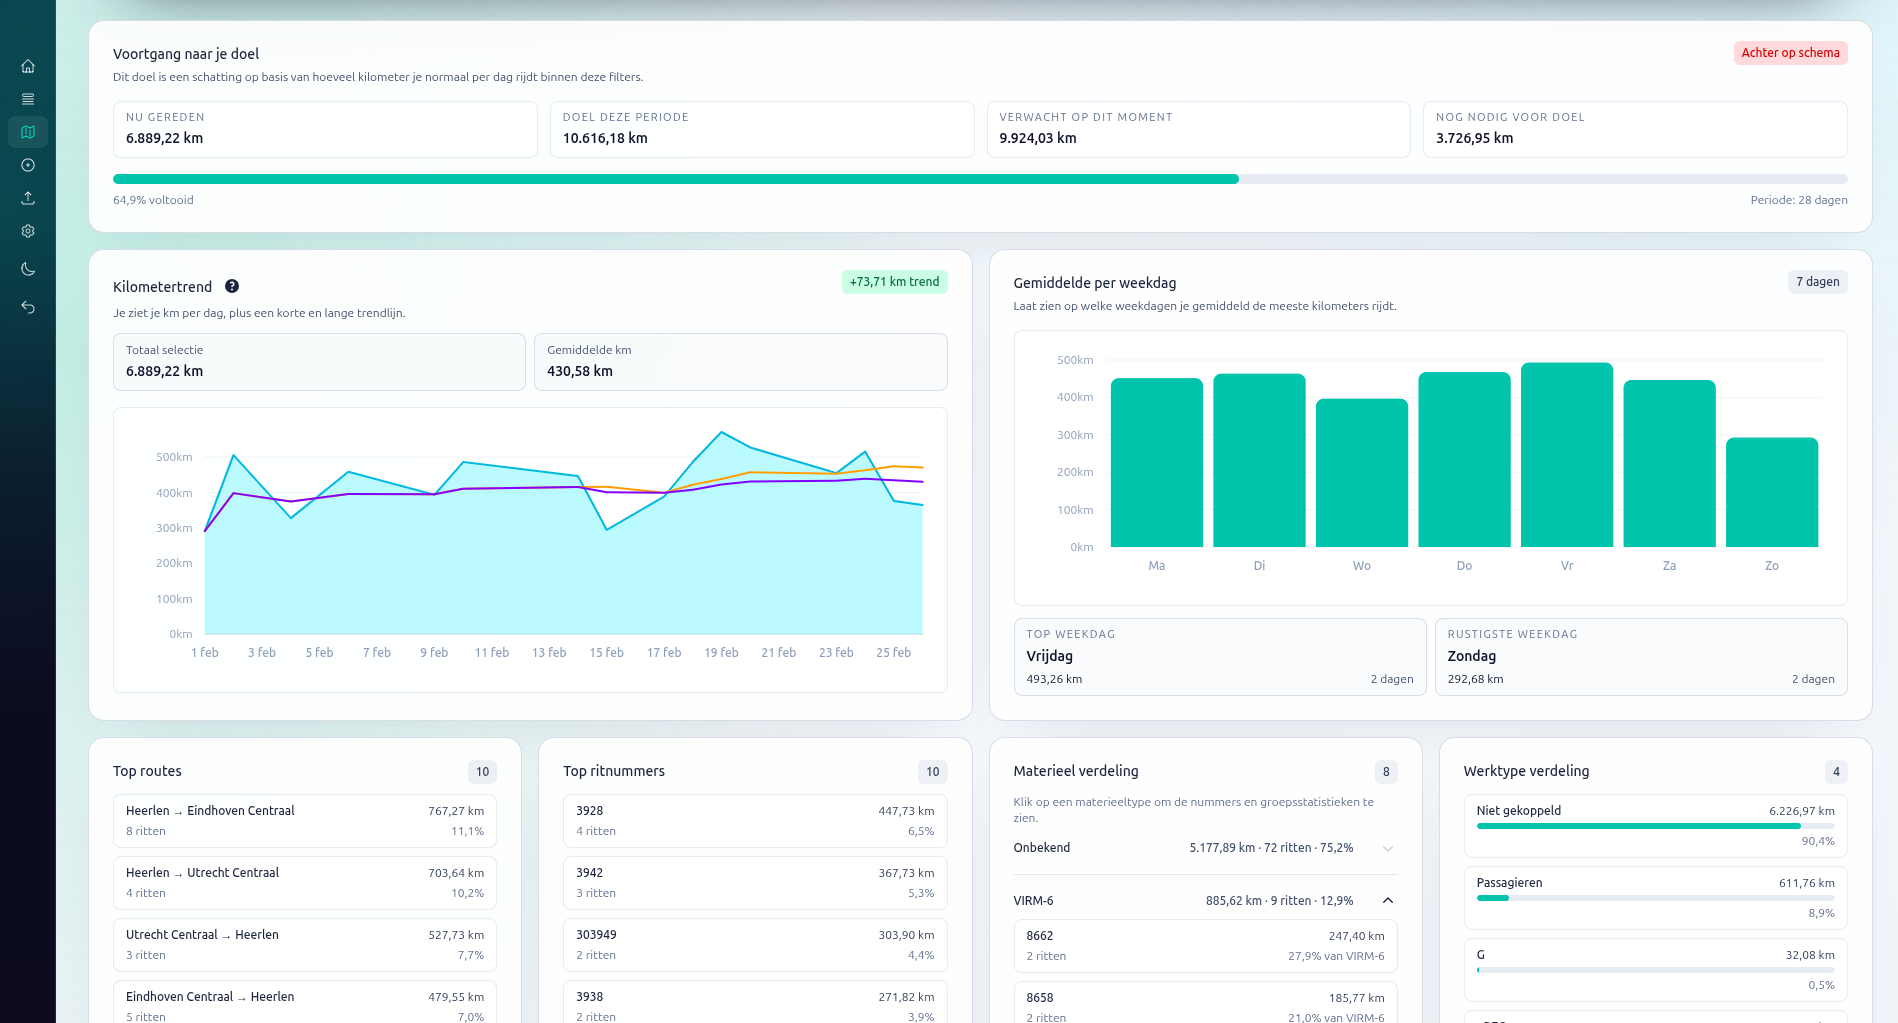The height and width of the screenshot is (1023, 1898).
Task: Expand the Onbekend materieel group
Action: (x=1387, y=848)
